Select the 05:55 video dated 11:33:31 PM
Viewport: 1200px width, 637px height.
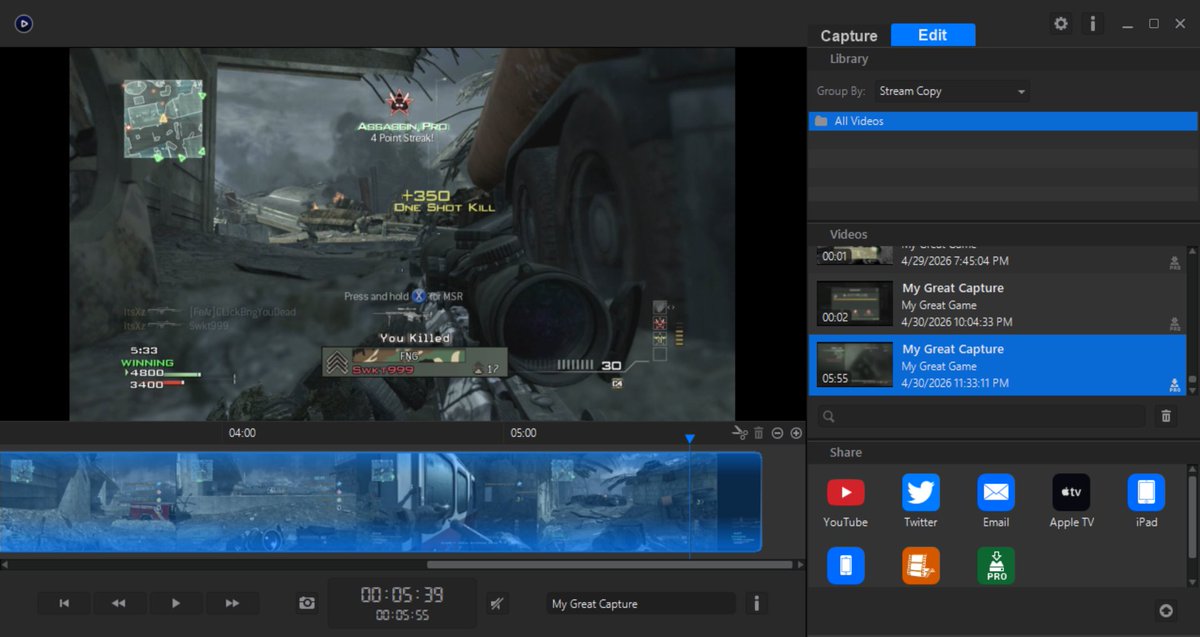point(998,366)
